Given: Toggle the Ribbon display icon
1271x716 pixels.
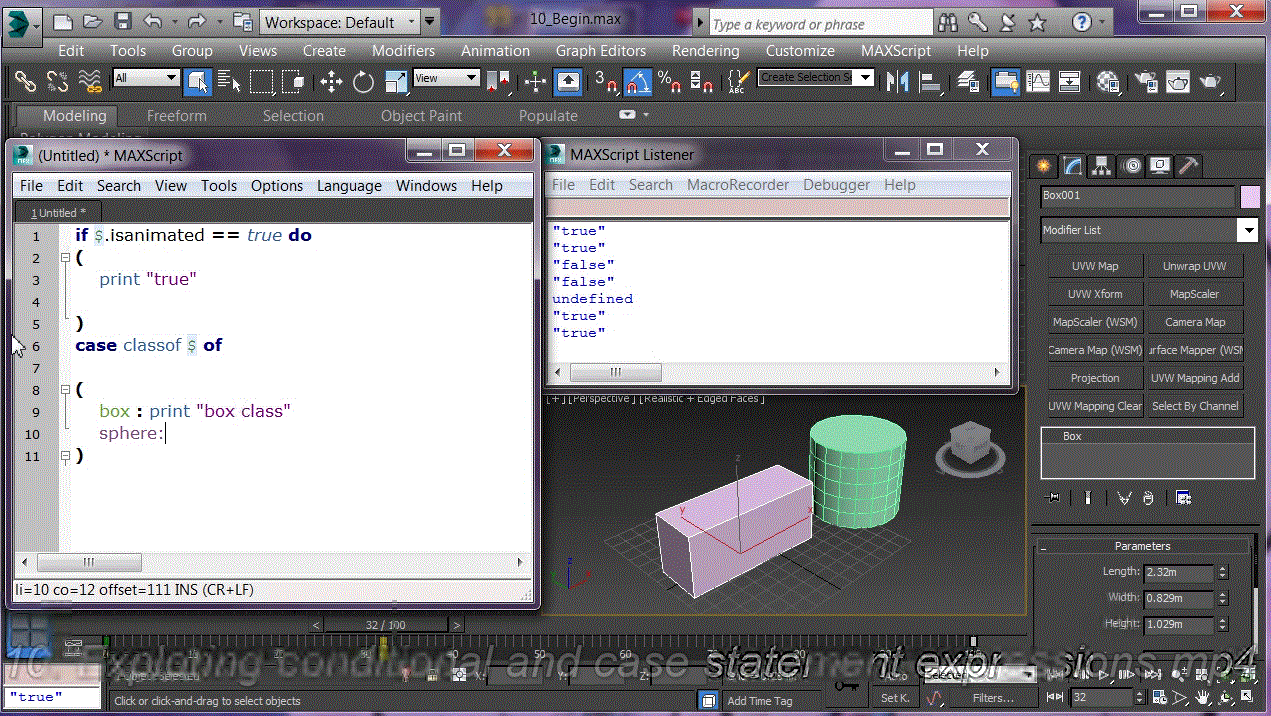Looking at the screenshot, I should point(1006,81).
